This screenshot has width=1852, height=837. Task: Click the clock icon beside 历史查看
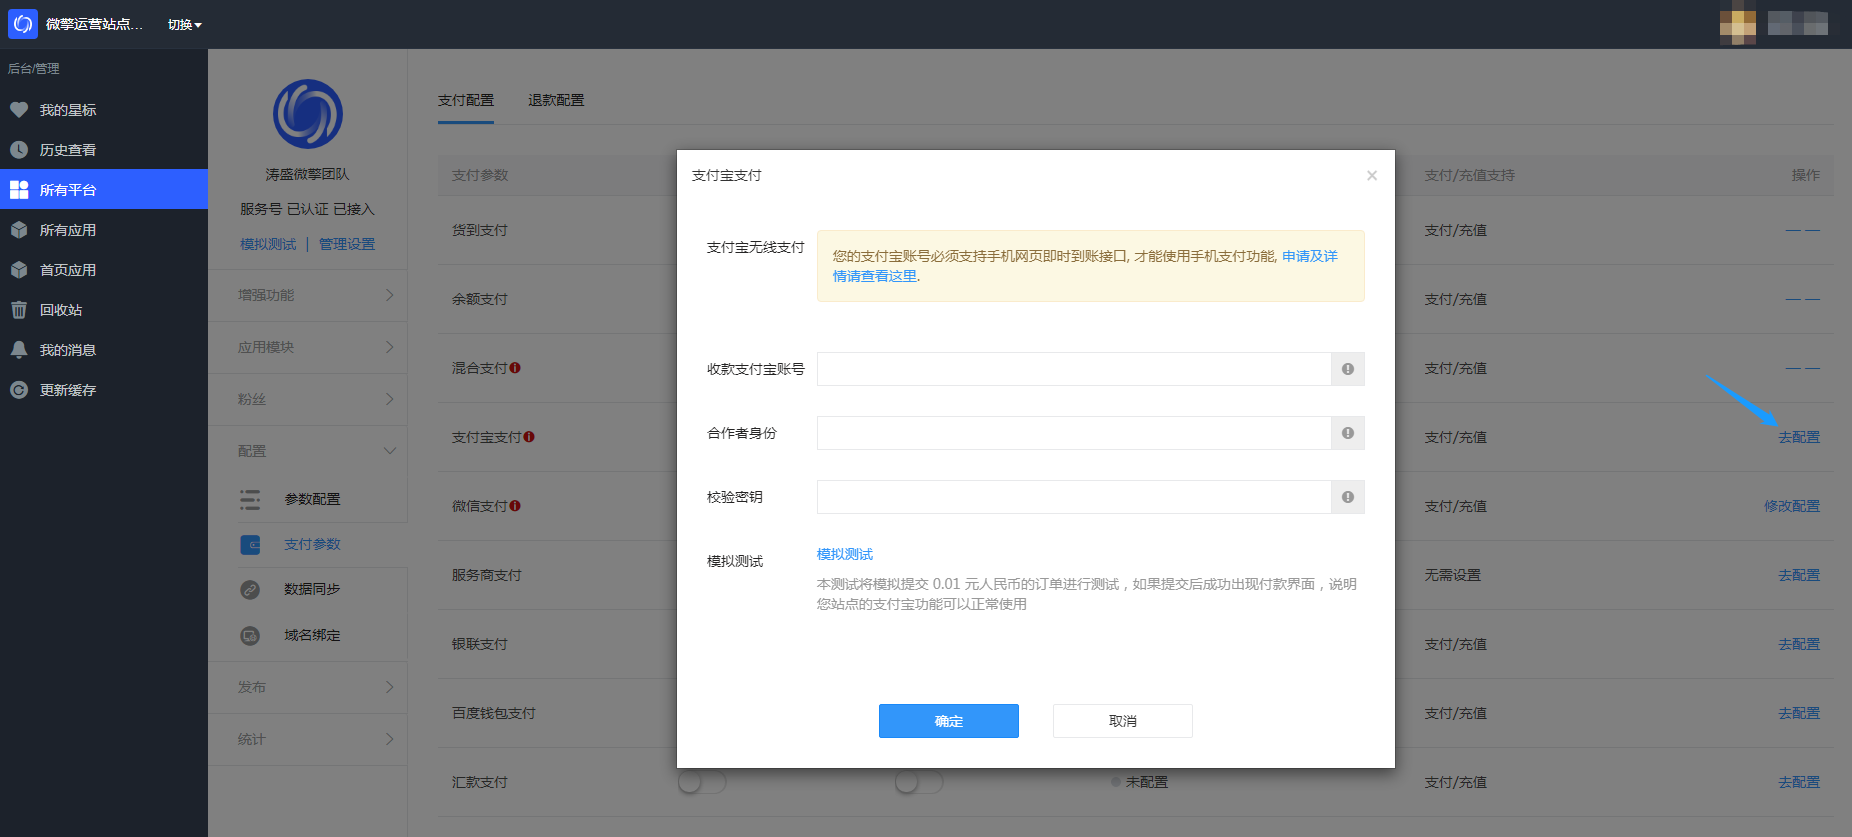click(19, 150)
